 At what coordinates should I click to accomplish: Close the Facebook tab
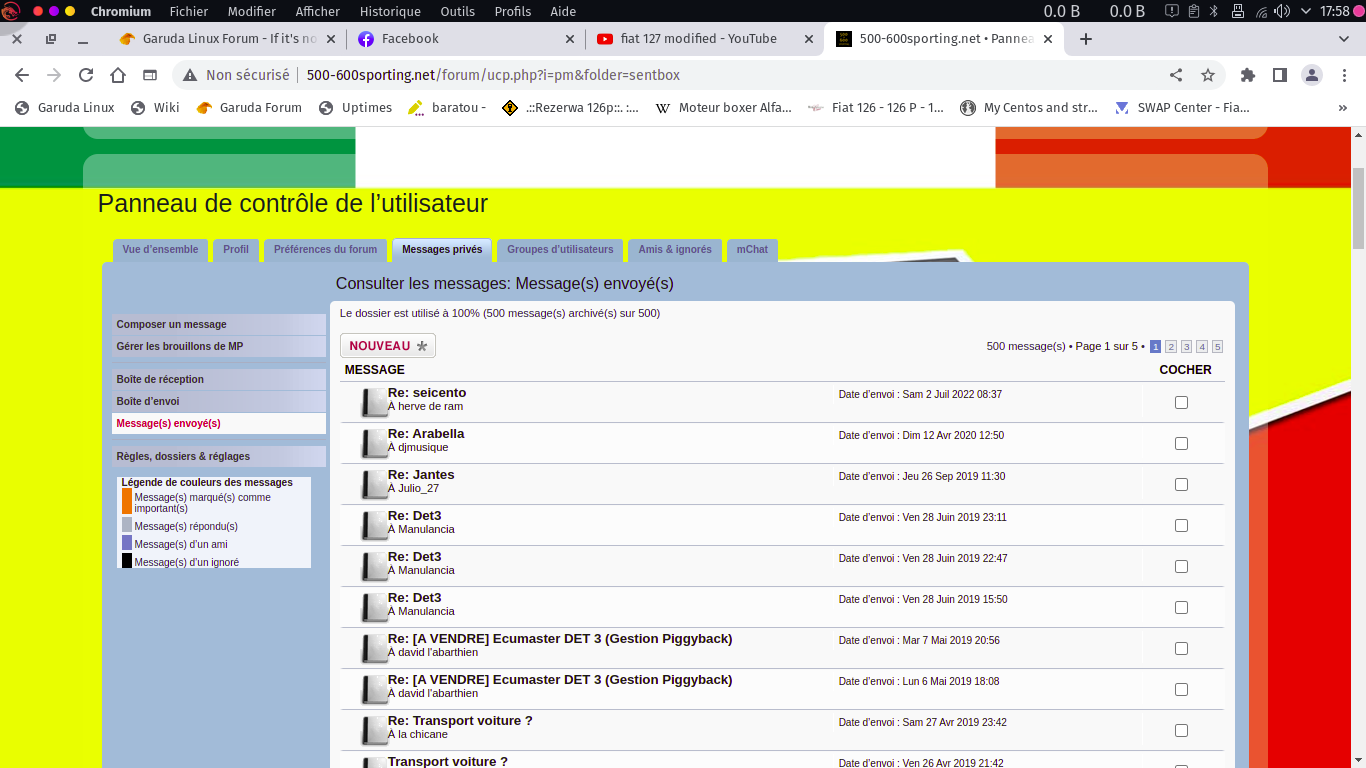[570, 39]
